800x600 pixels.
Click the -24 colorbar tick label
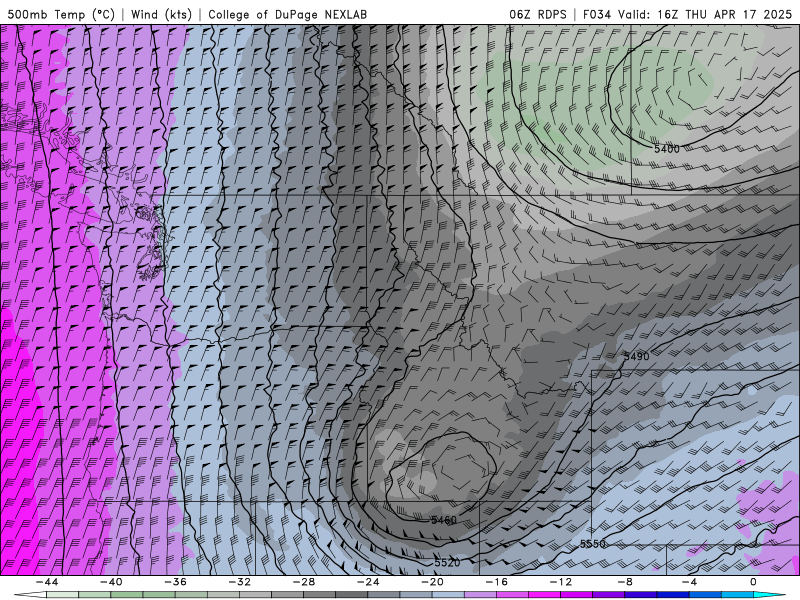pyautogui.click(x=368, y=582)
